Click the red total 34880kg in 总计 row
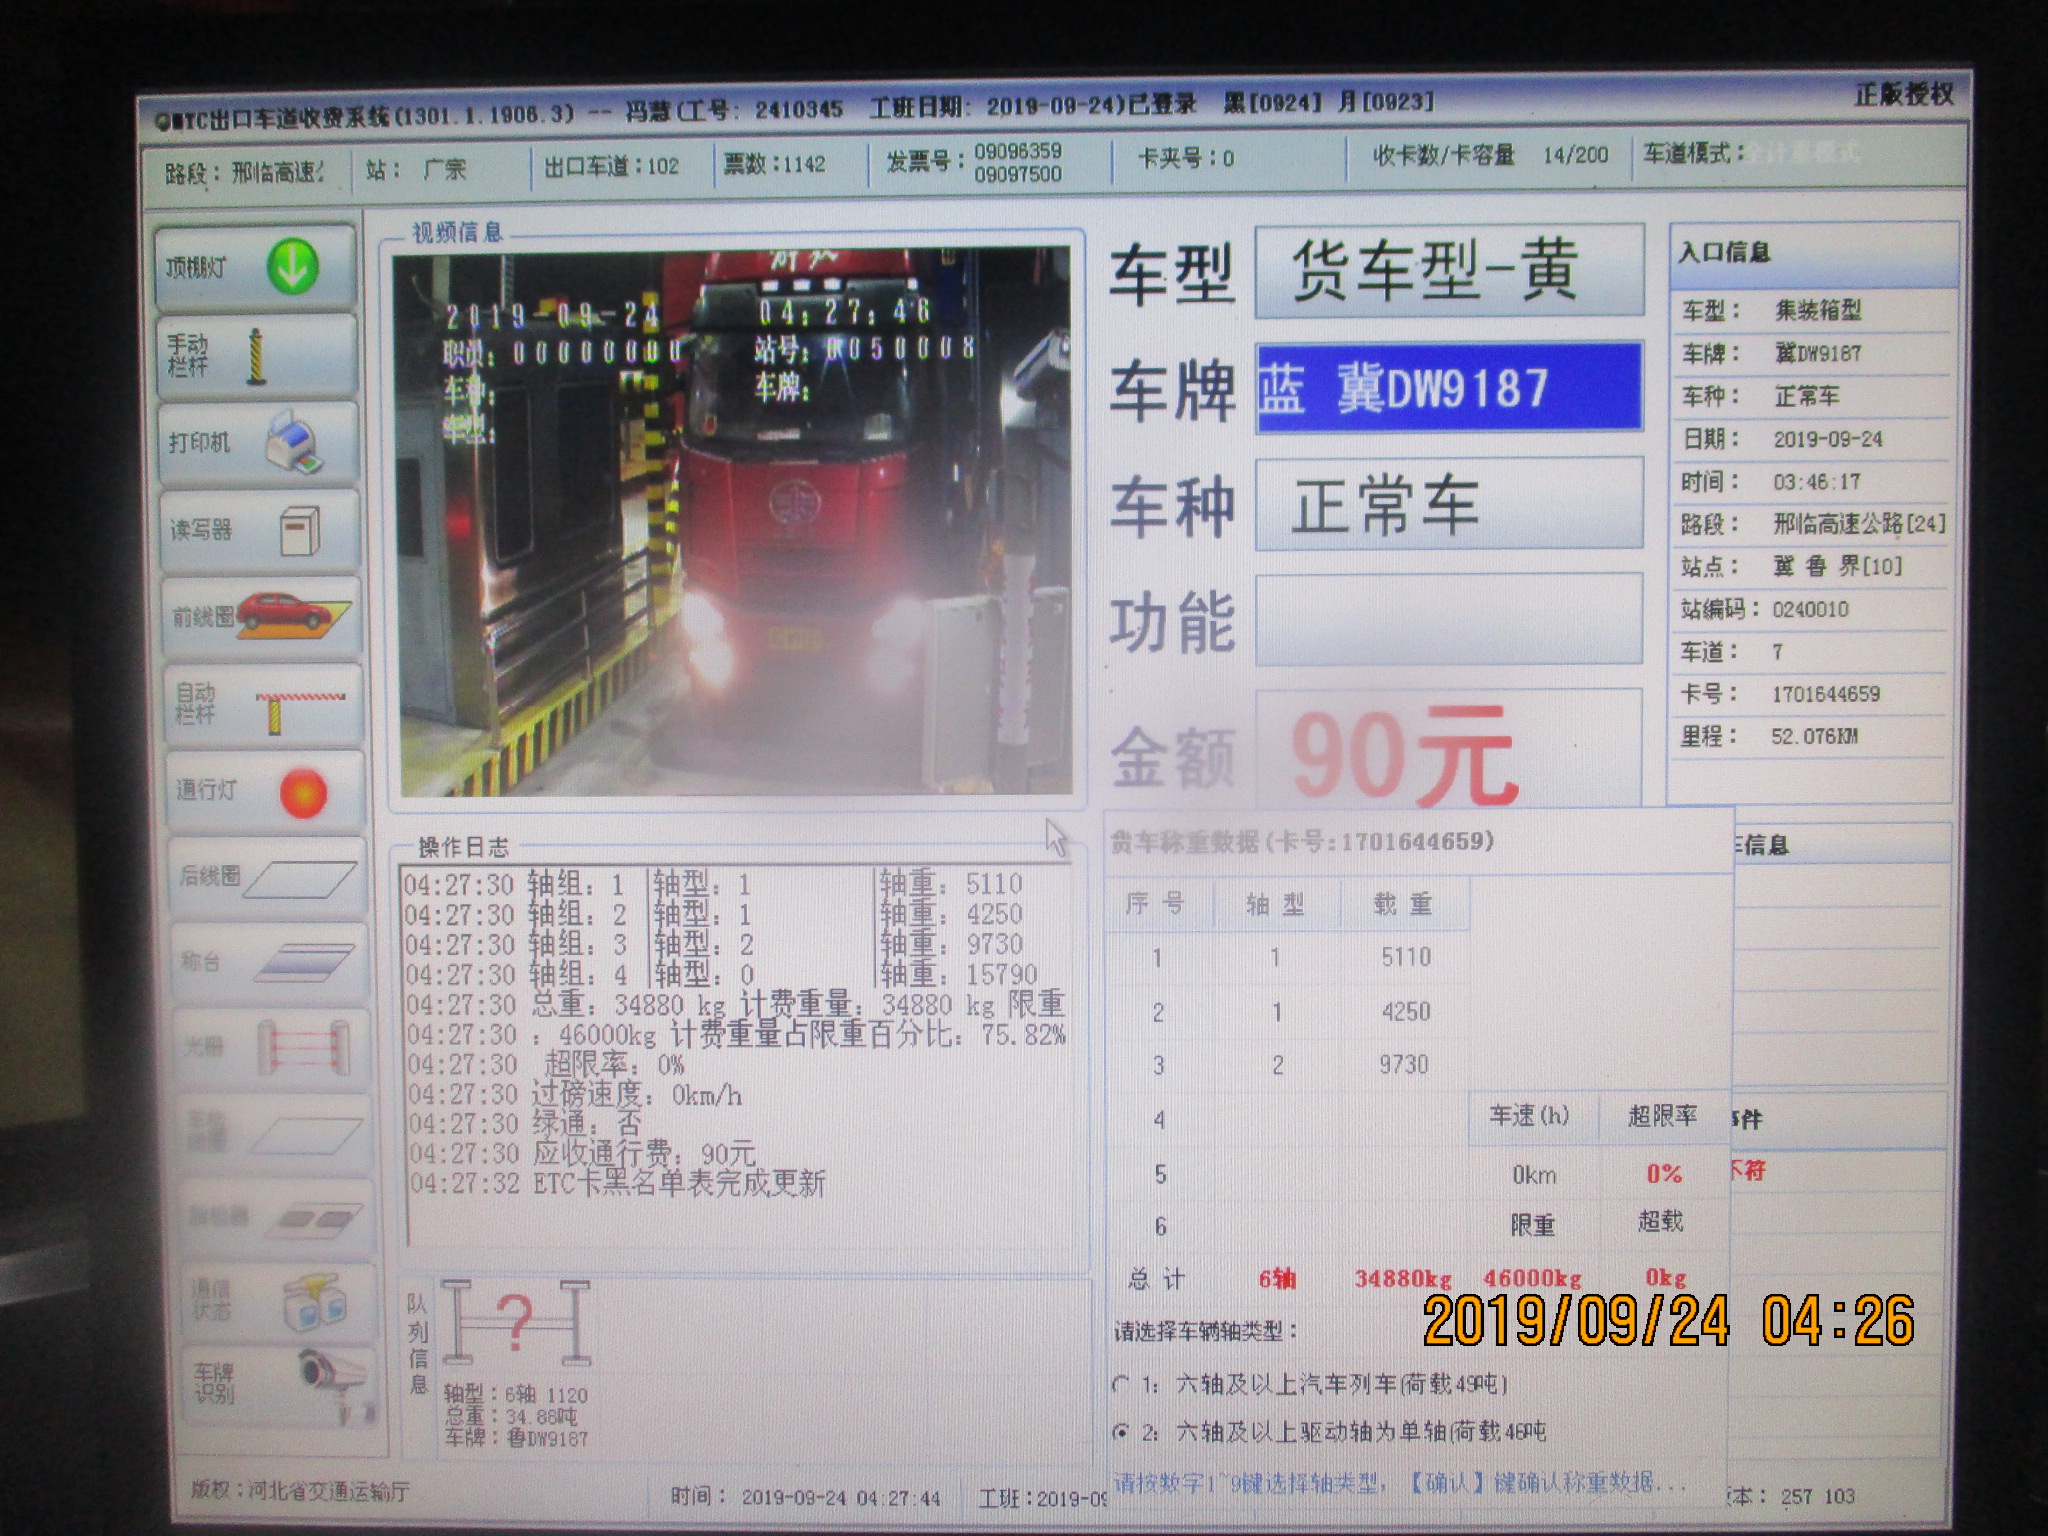The width and height of the screenshot is (2048, 1536). tap(1403, 1279)
